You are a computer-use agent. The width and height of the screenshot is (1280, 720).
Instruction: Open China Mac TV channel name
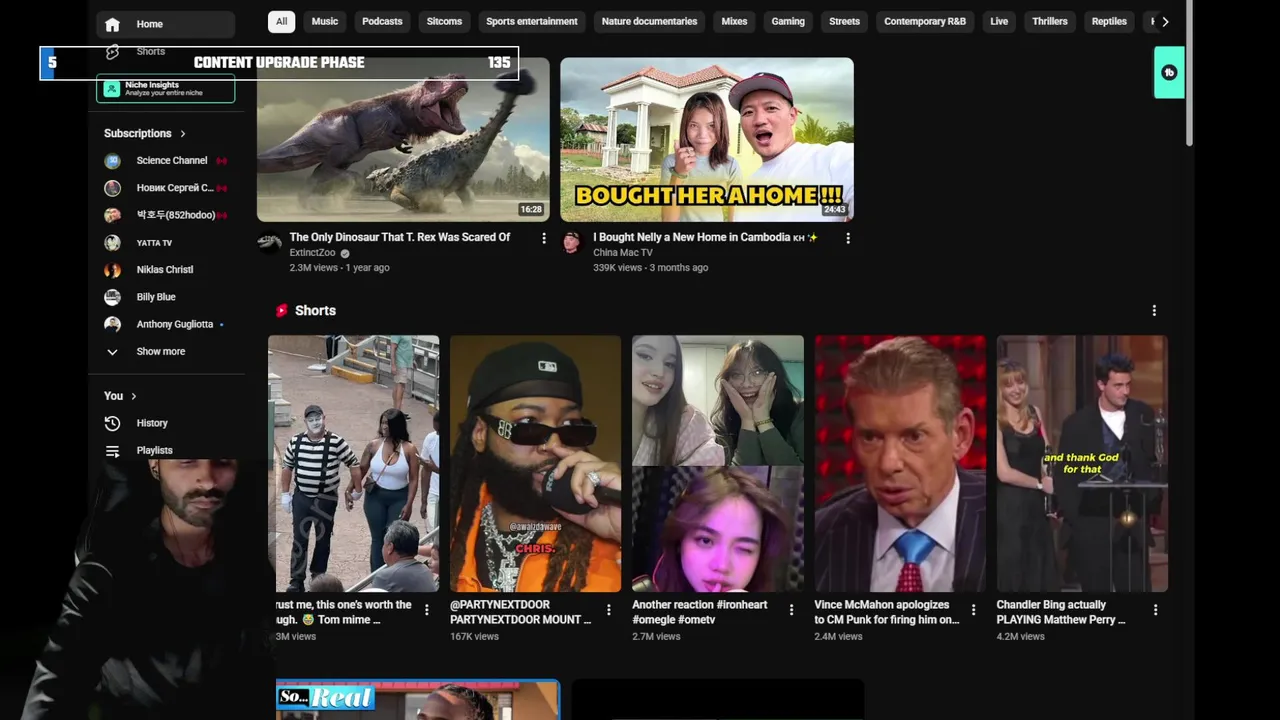point(623,253)
